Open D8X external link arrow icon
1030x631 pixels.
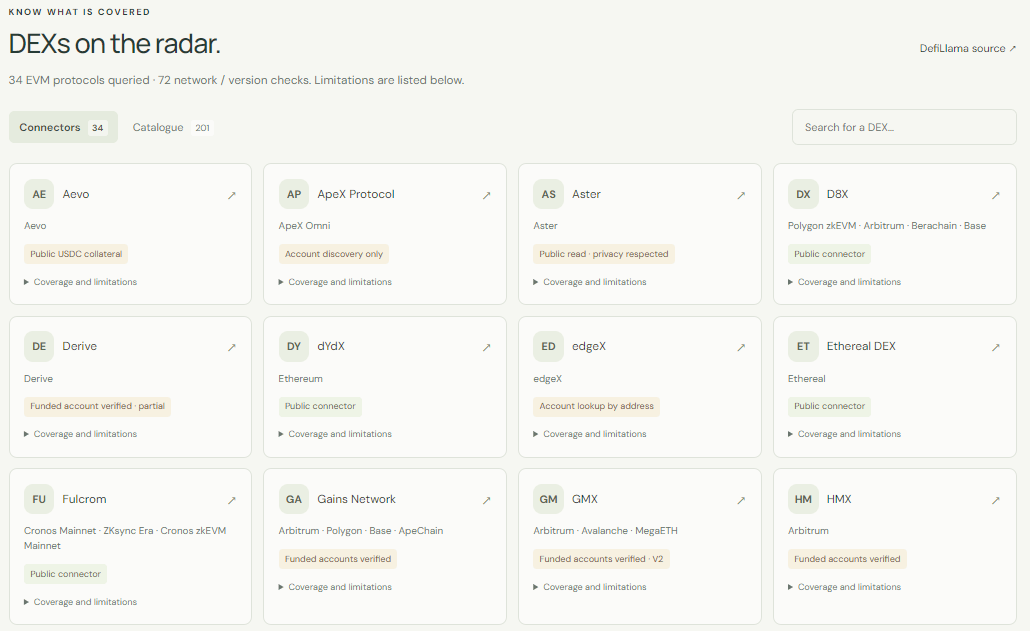(x=996, y=195)
